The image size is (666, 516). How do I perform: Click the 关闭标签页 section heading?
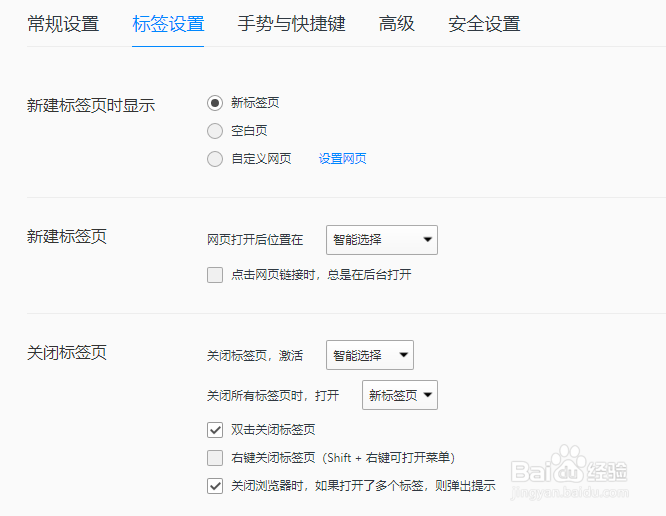[67, 352]
